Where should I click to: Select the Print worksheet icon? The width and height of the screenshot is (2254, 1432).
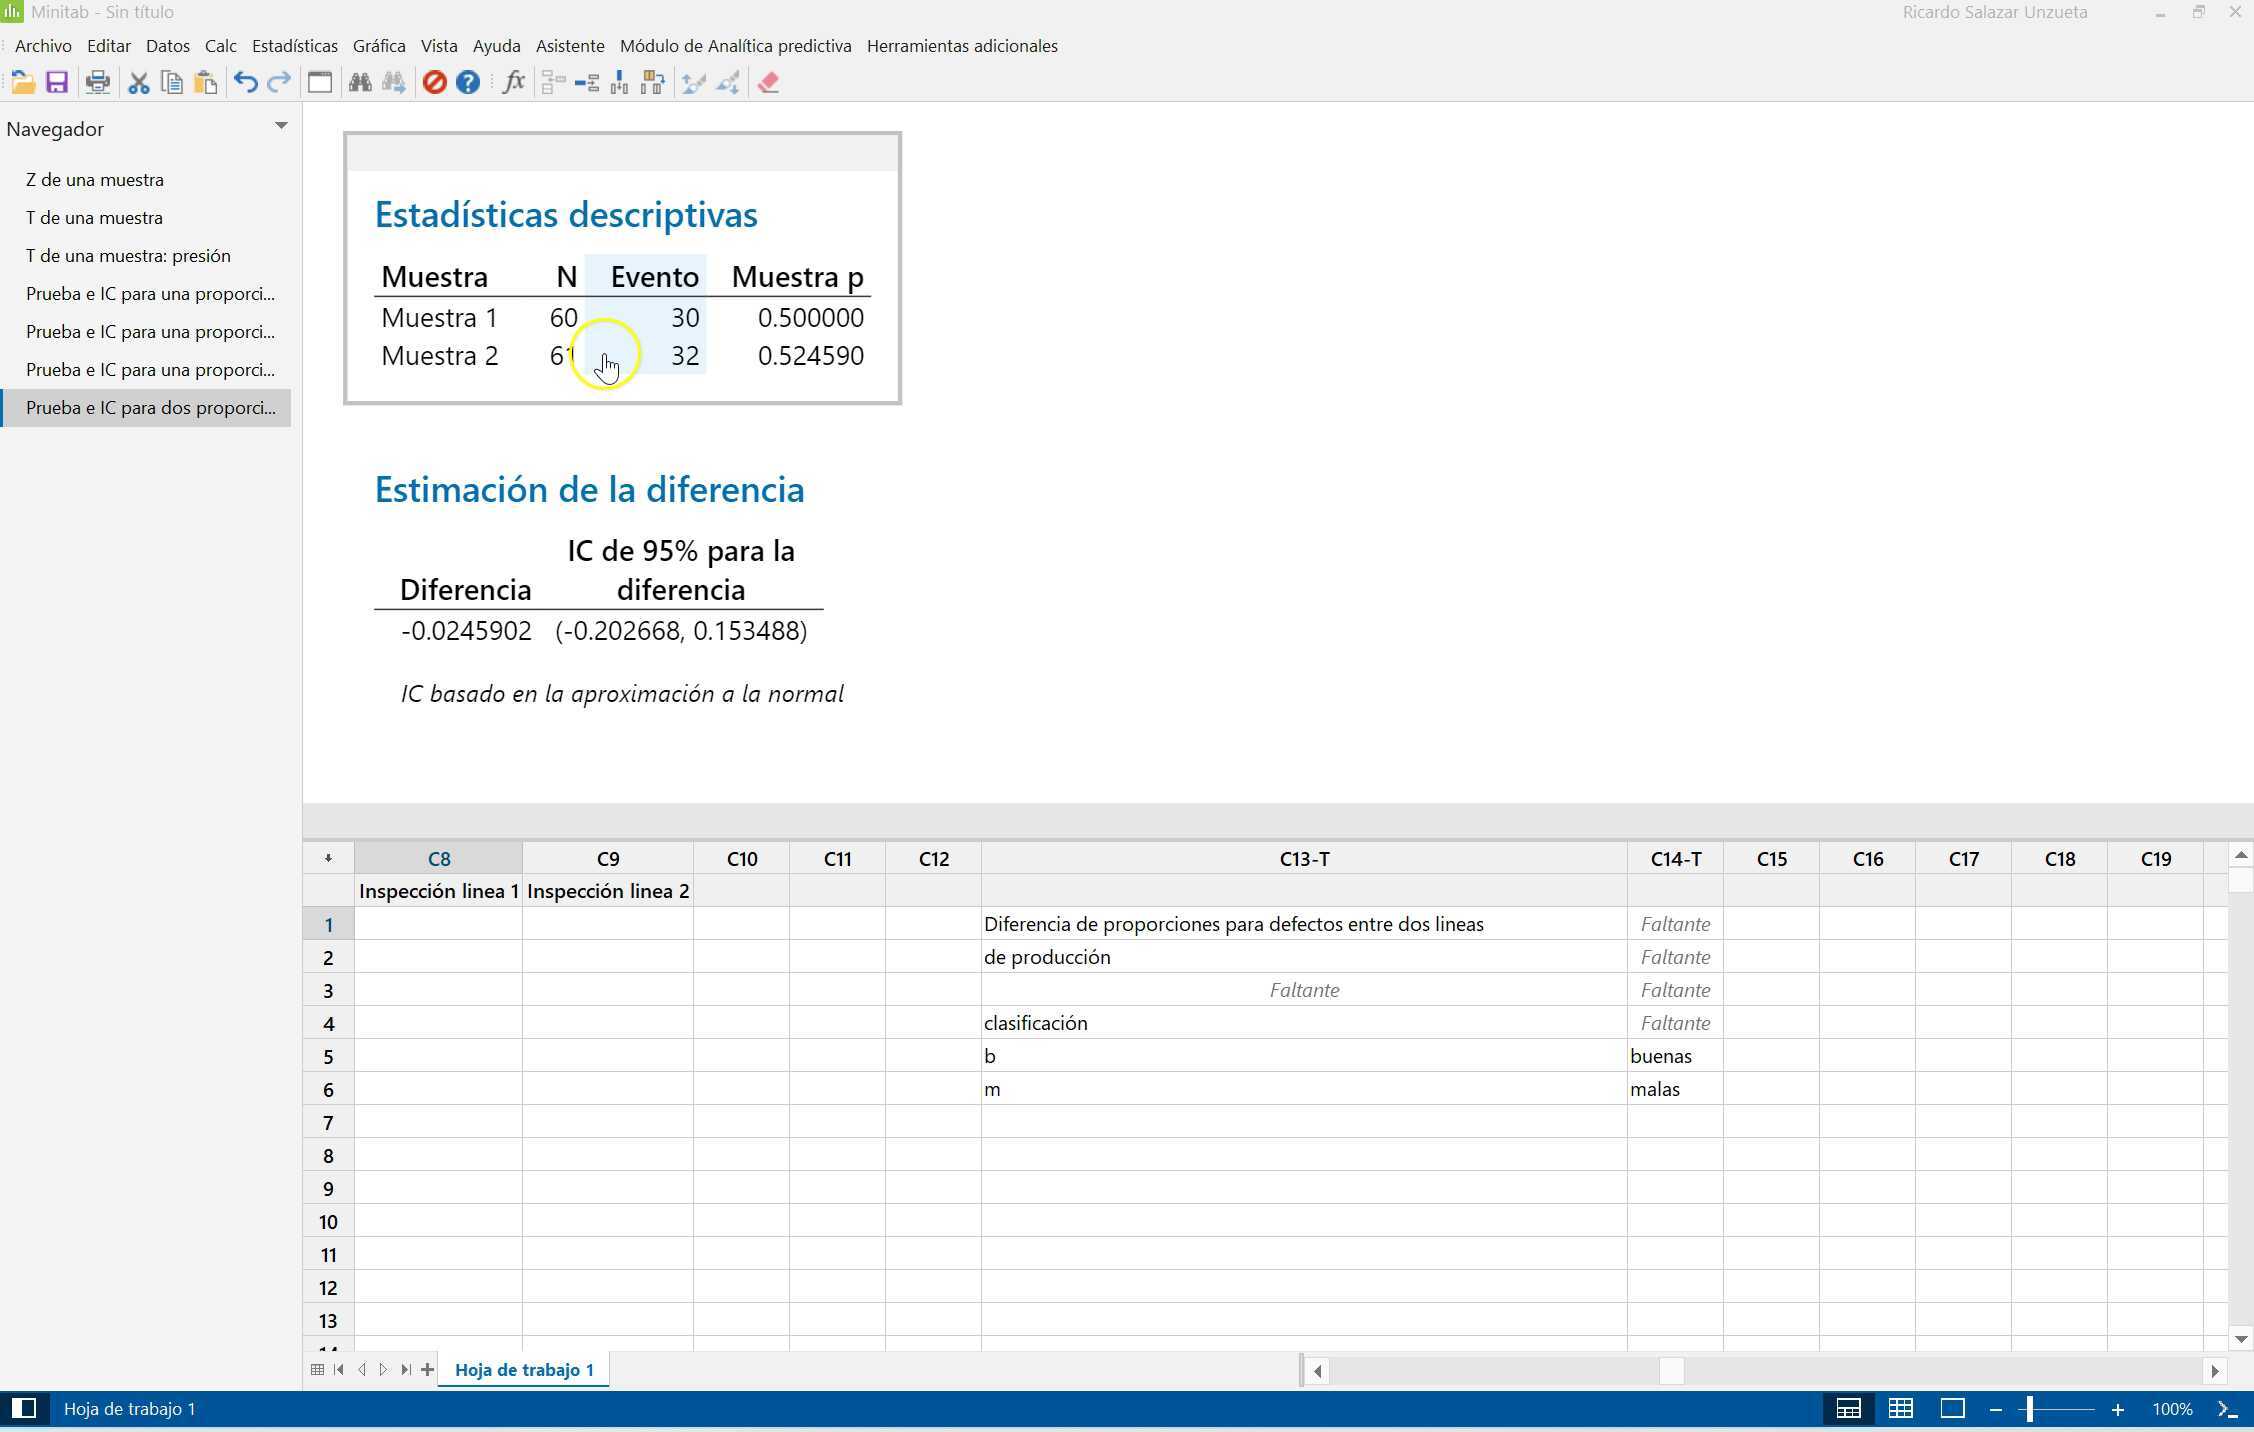tap(97, 82)
